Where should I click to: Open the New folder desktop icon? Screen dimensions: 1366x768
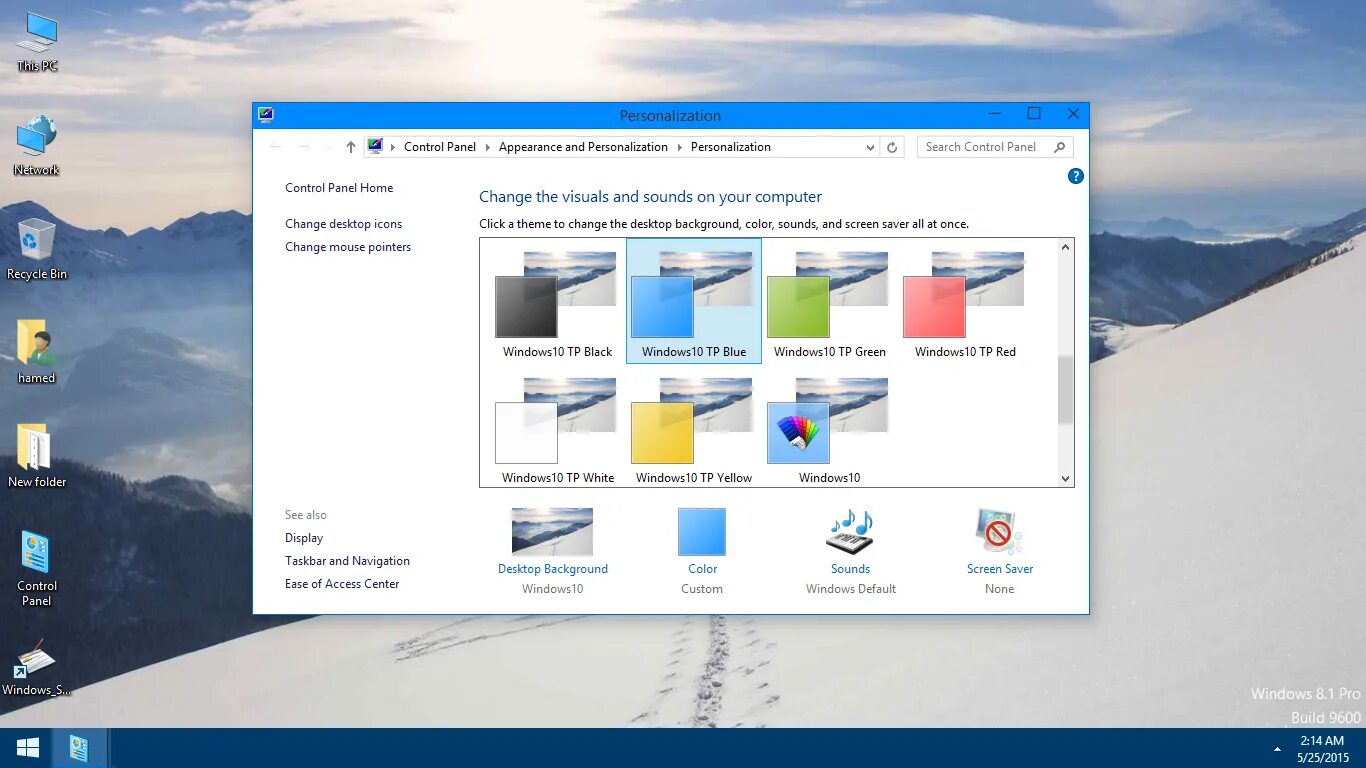[37, 457]
